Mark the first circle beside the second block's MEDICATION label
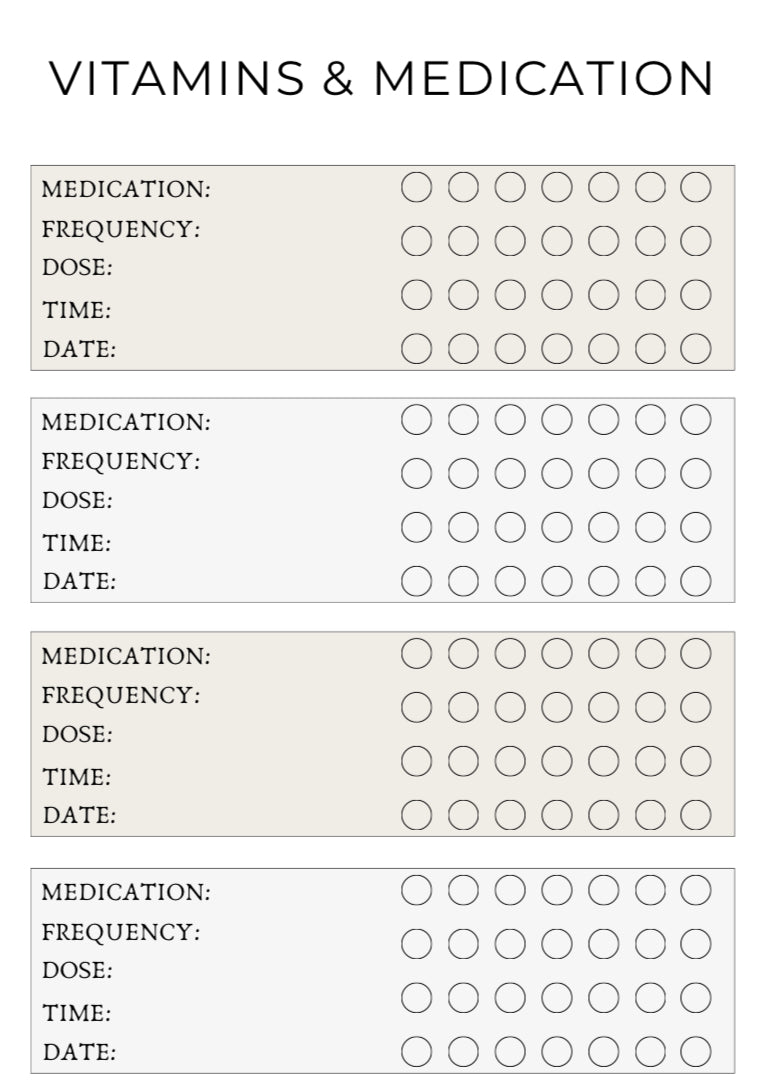This screenshot has height=1089, width=765. tap(417, 420)
